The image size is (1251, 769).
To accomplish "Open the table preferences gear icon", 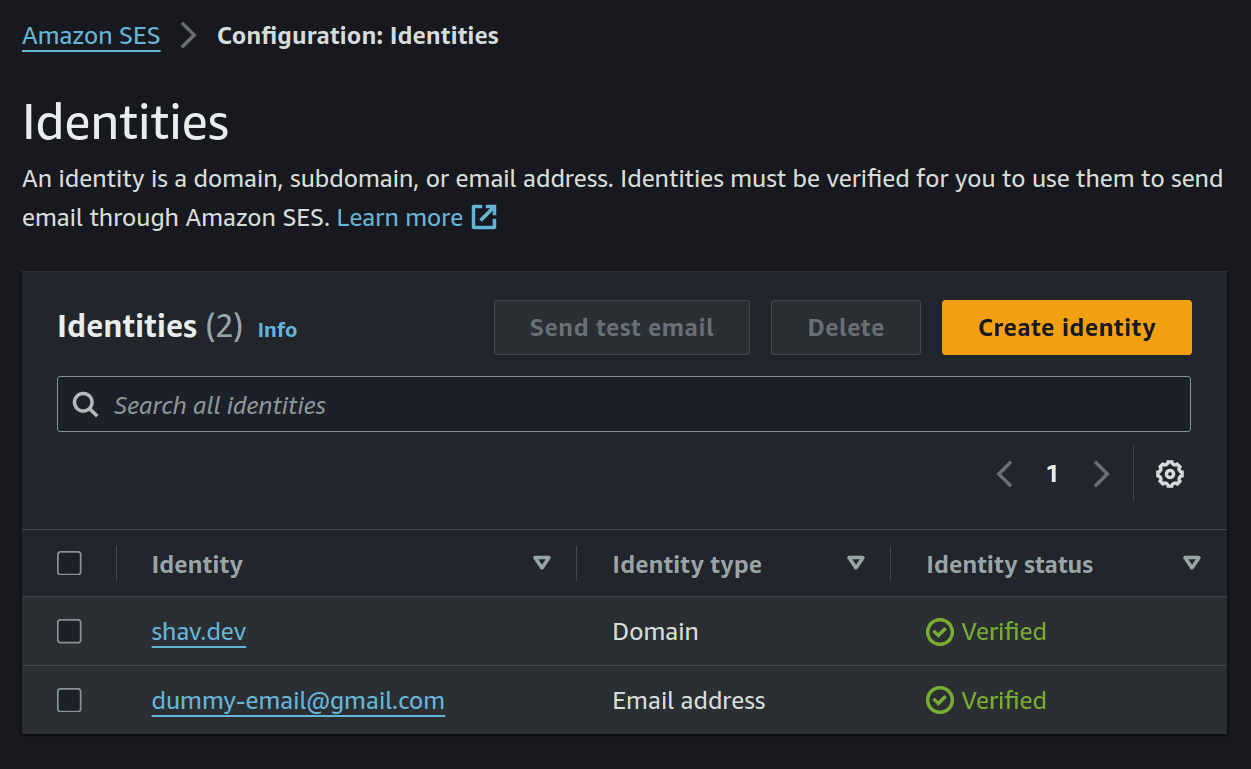I will 1169,474.
